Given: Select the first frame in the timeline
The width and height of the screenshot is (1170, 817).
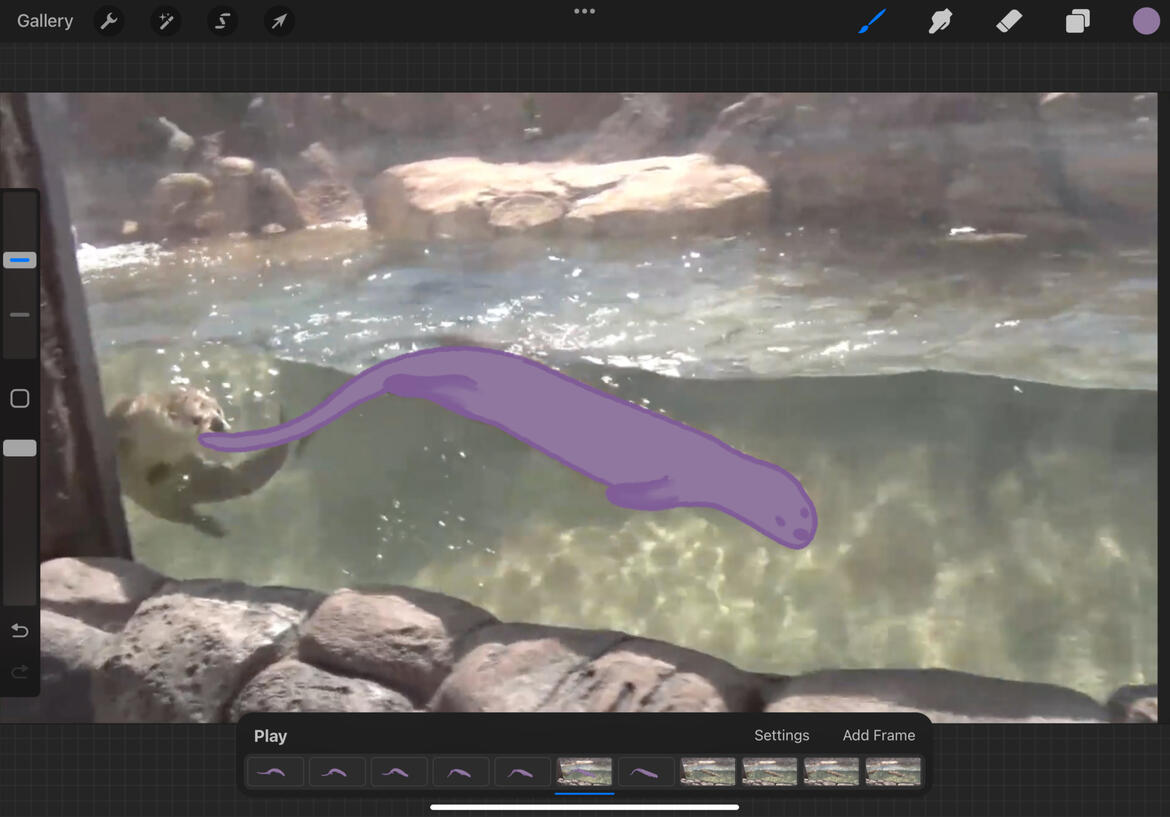Looking at the screenshot, I should tap(275, 772).
